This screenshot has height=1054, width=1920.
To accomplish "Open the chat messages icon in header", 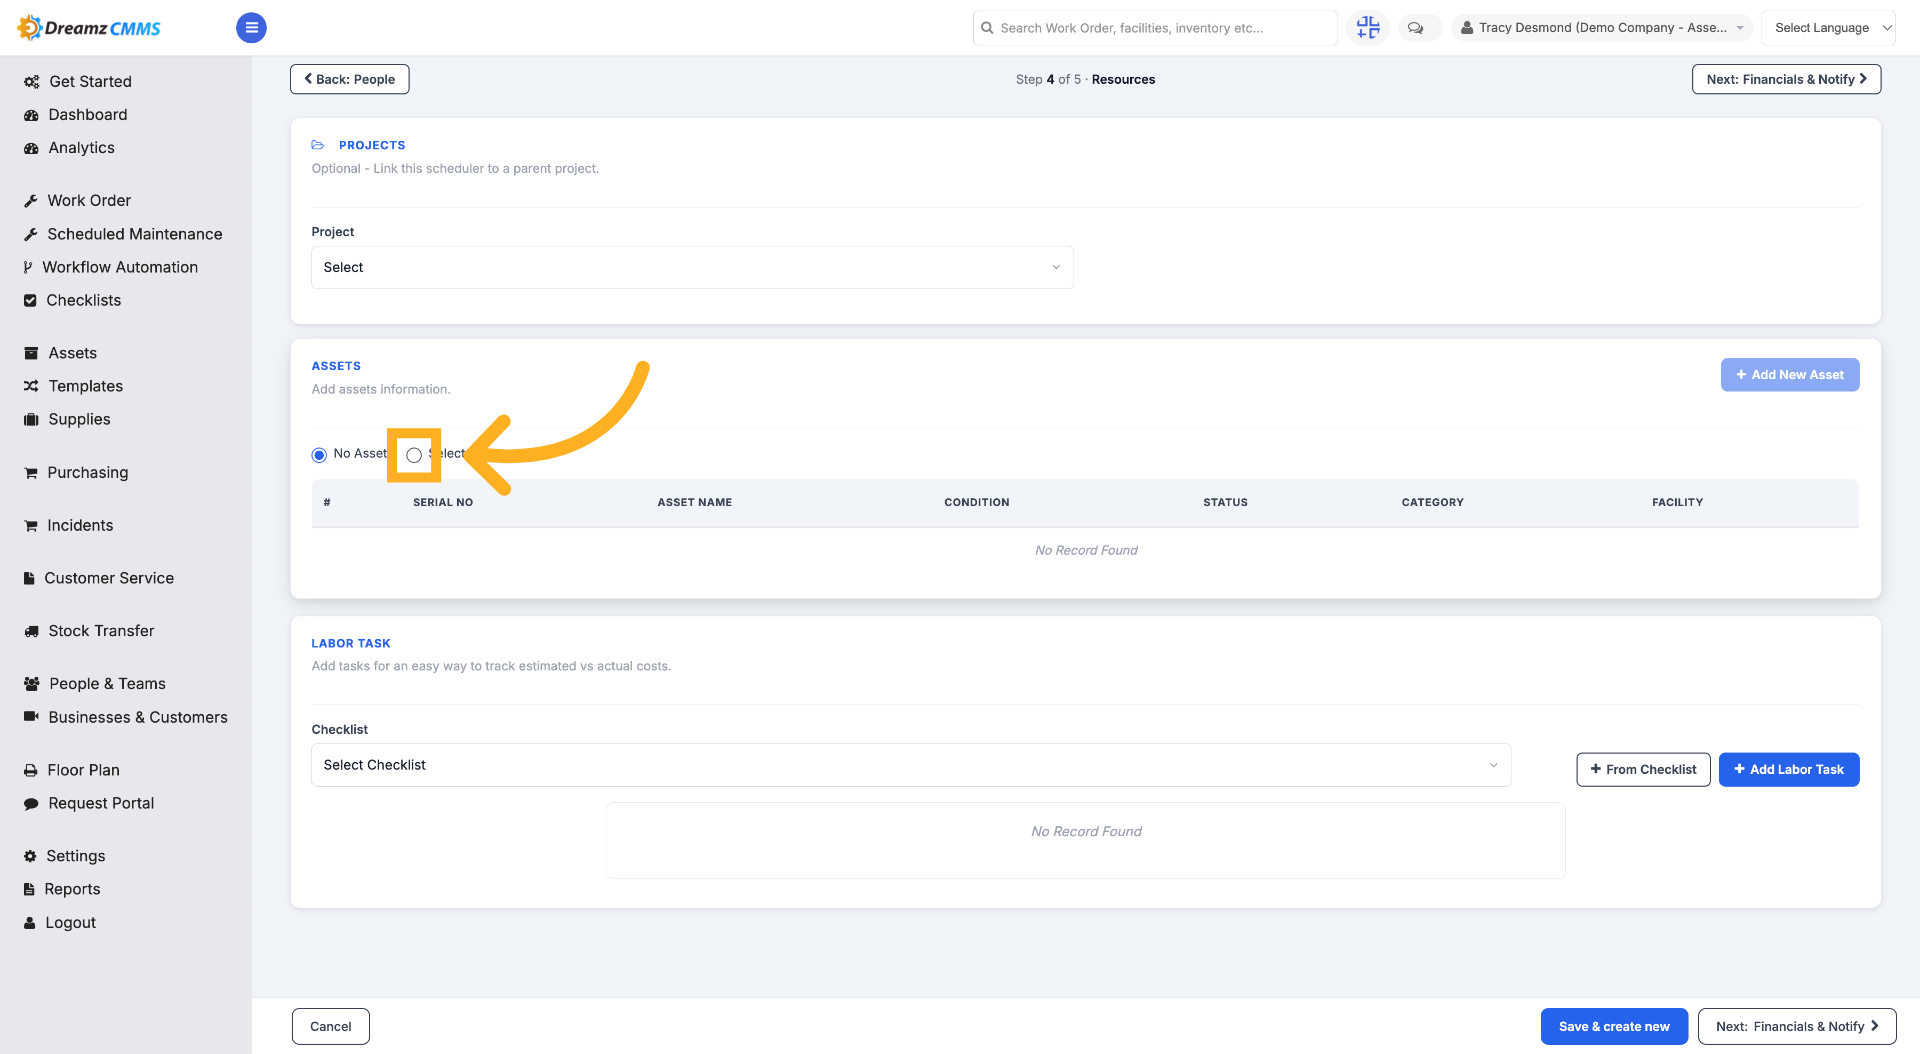I will [1415, 28].
